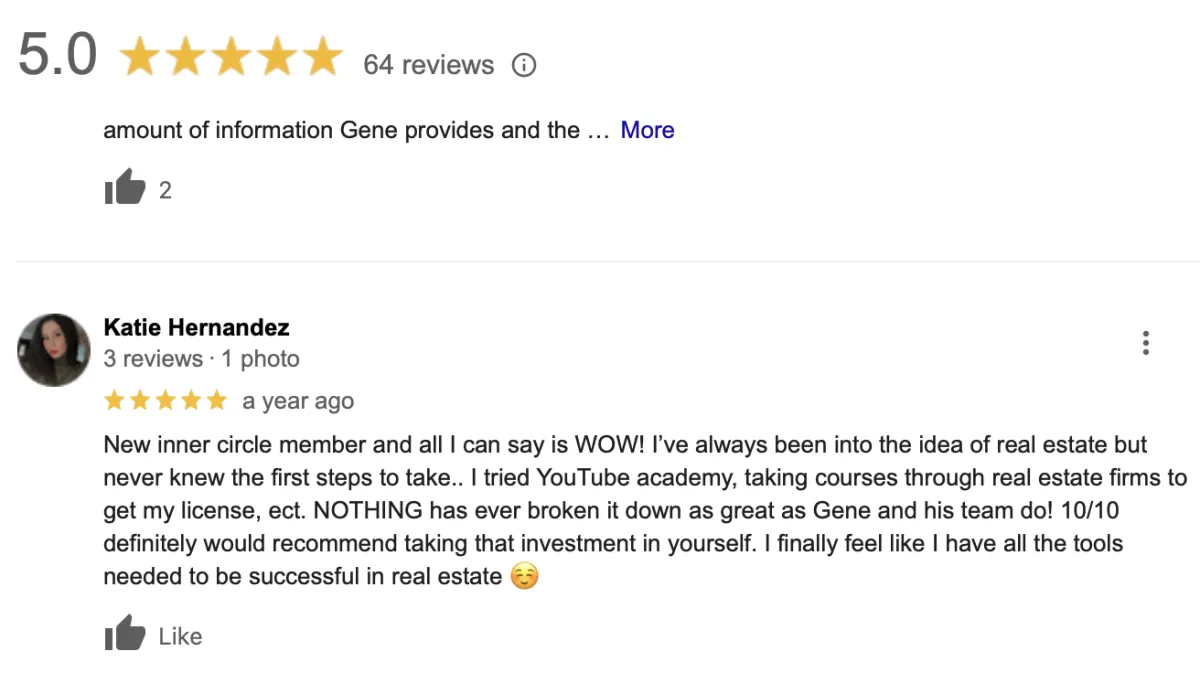
Task: Click the 'a year ago' review timestamp
Action: click(298, 401)
